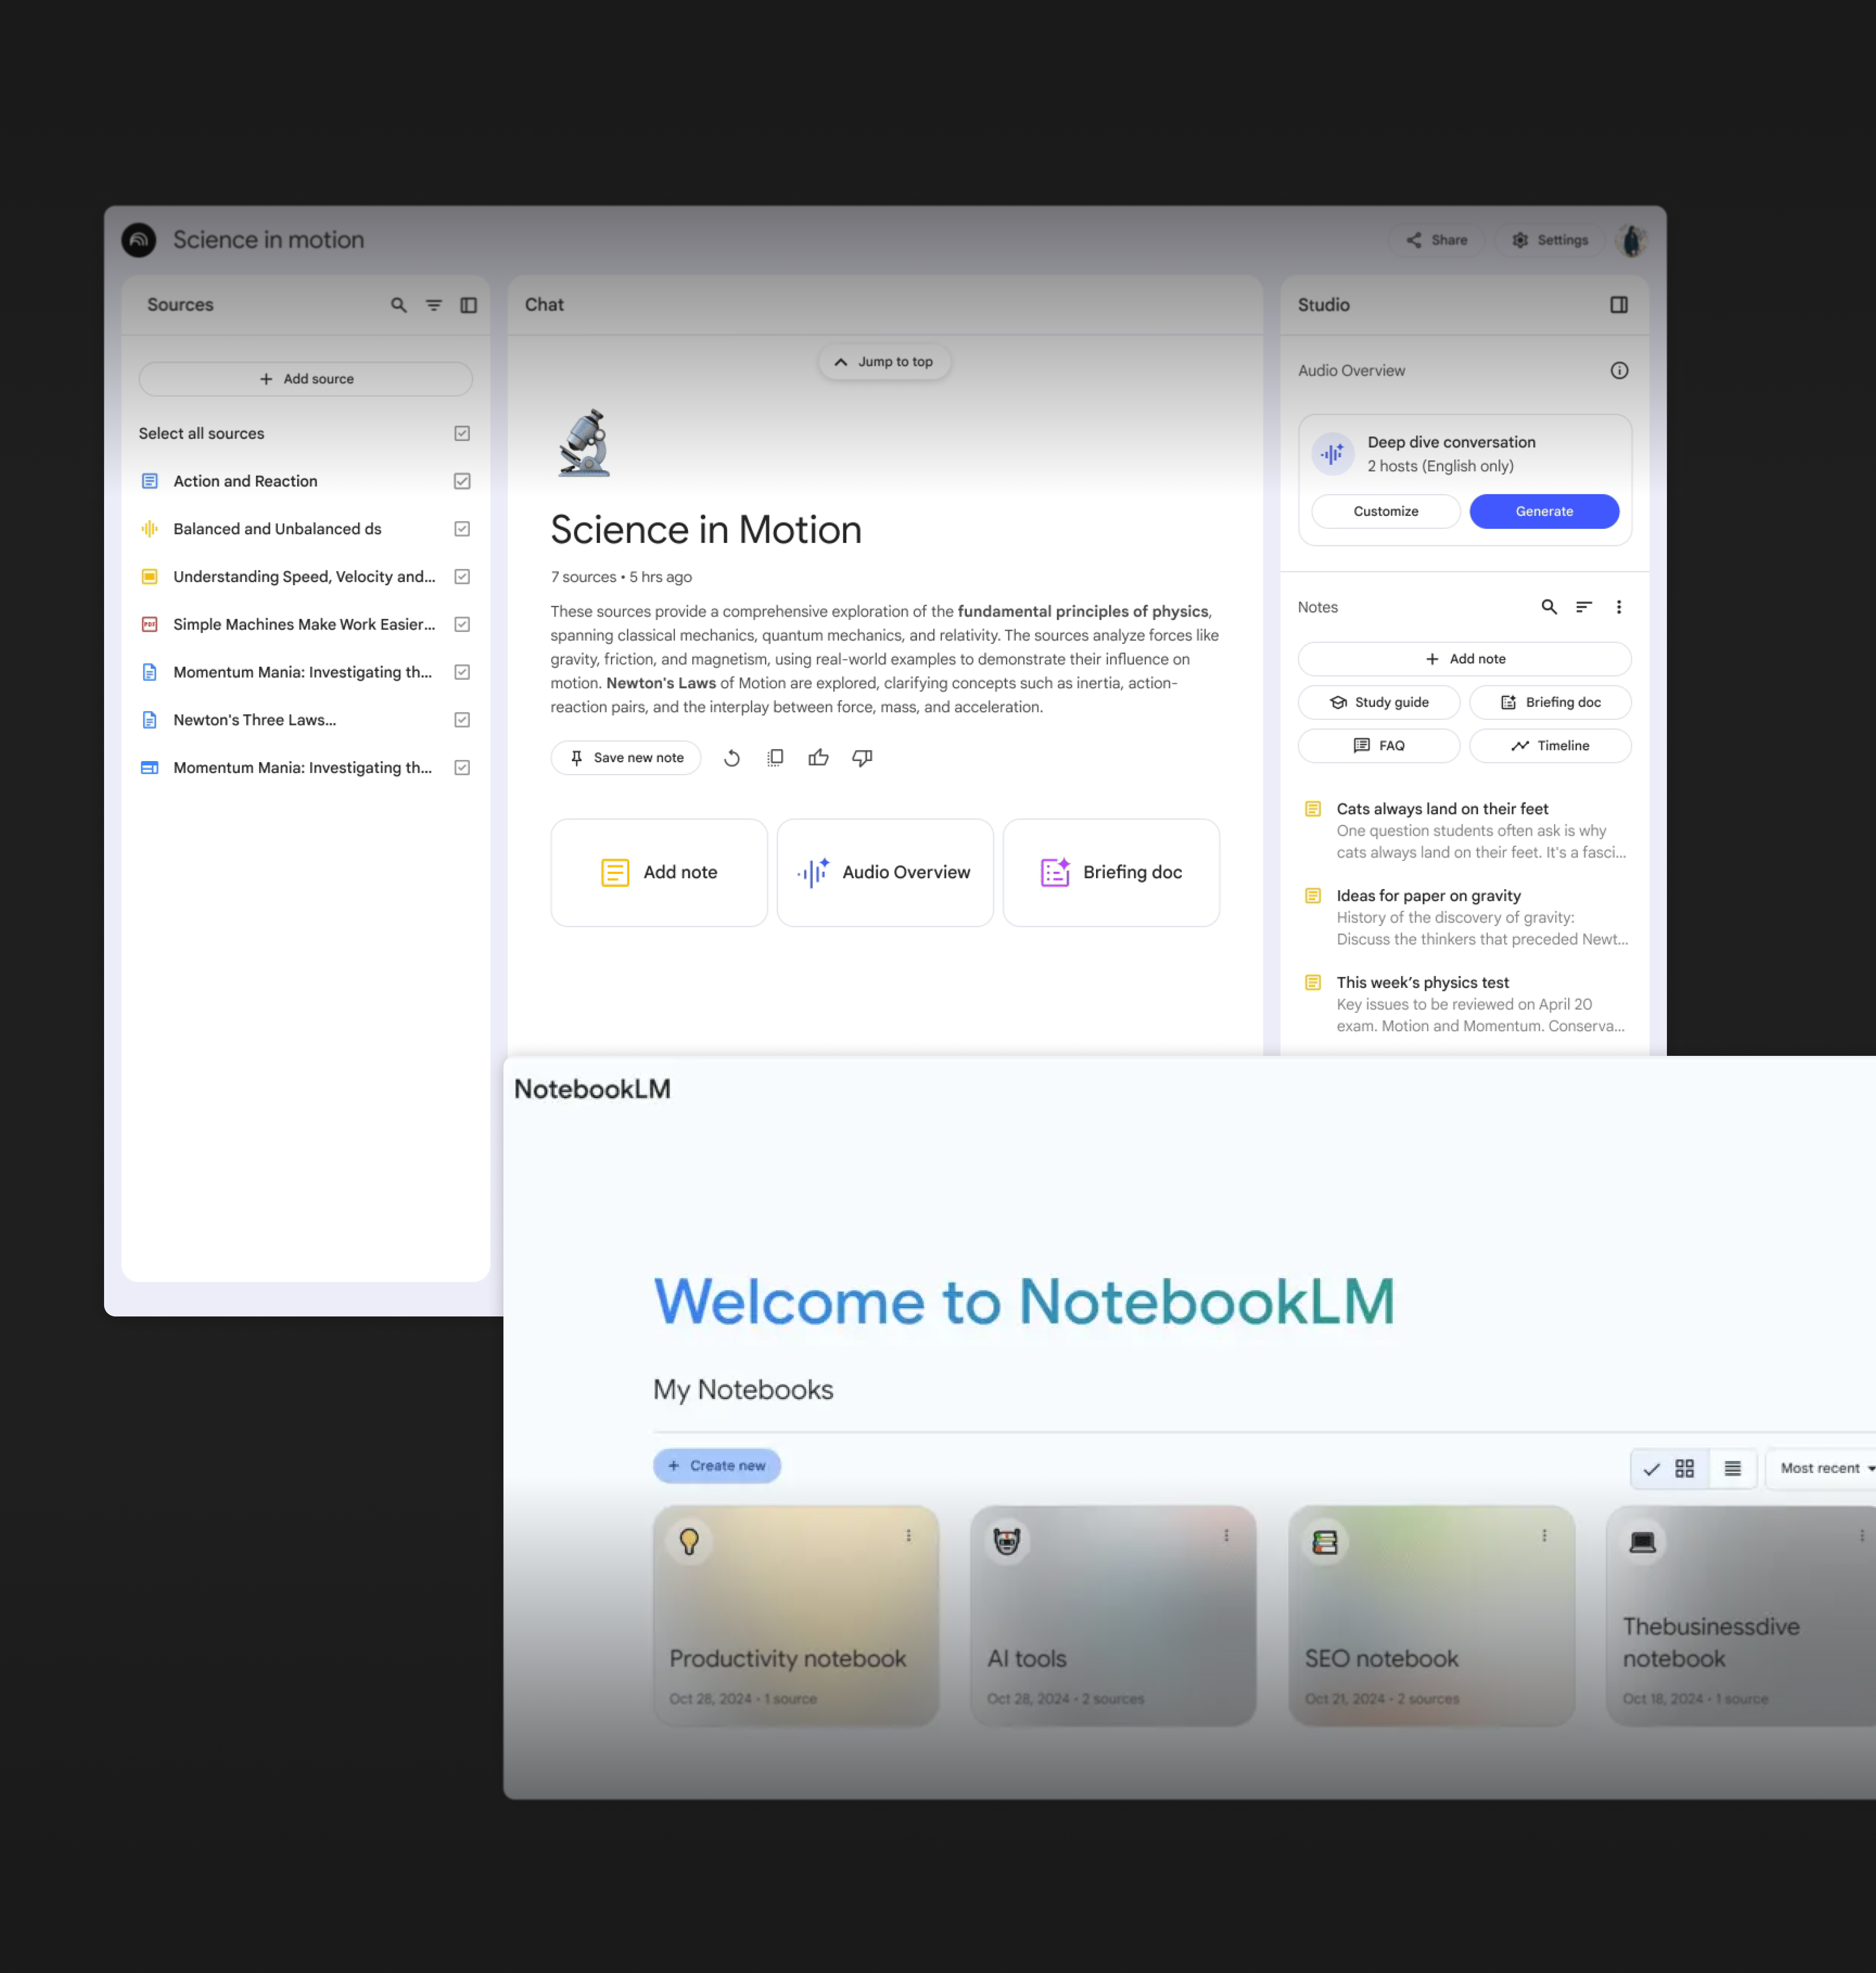
Task: Open the Productivity notebook options menu
Action: pyautogui.click(x=908, y=1535)
